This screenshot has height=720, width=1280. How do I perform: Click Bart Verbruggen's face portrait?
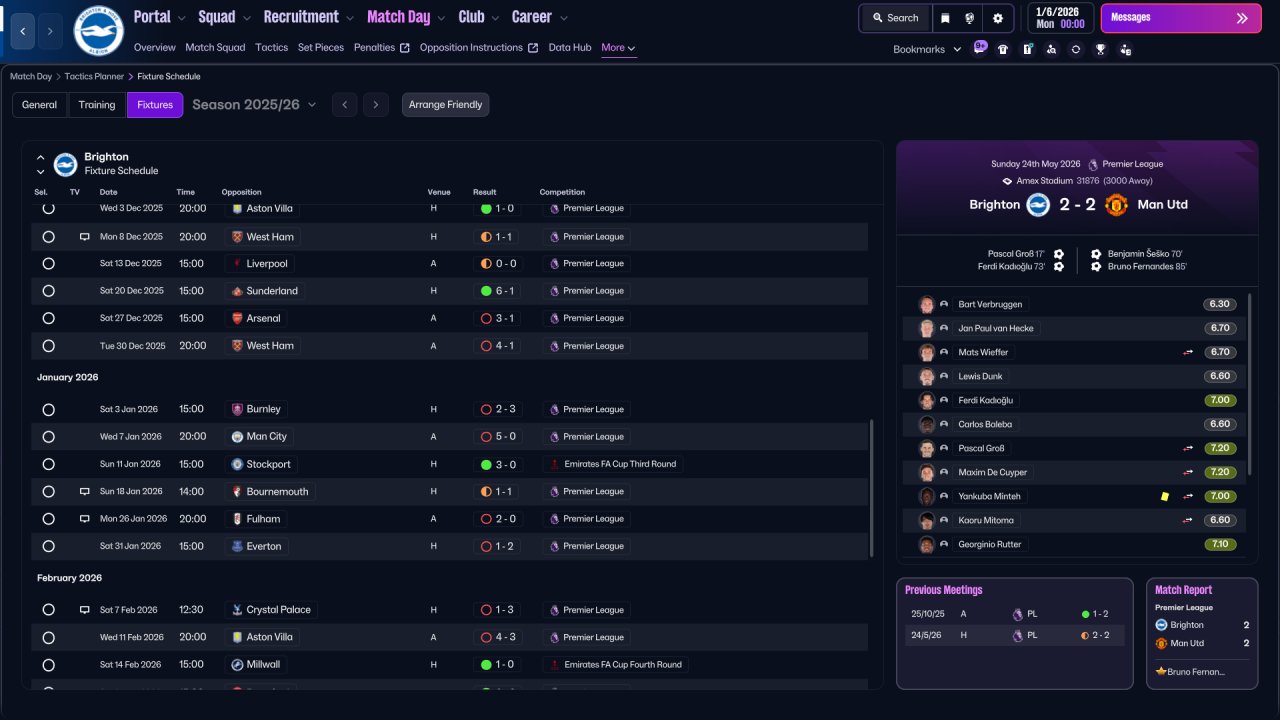pos(927,304)
